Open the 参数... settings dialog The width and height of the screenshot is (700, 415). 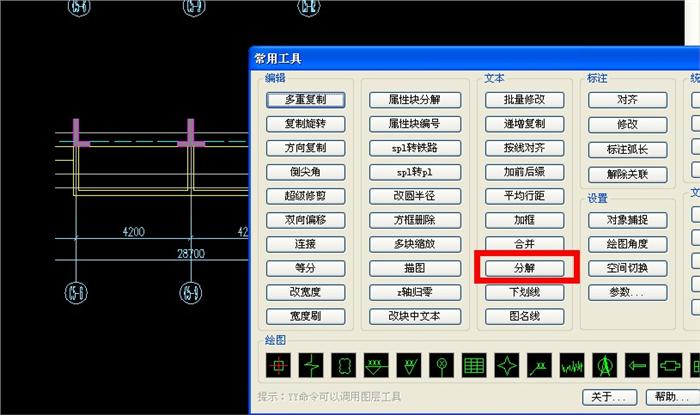point(628,293)
